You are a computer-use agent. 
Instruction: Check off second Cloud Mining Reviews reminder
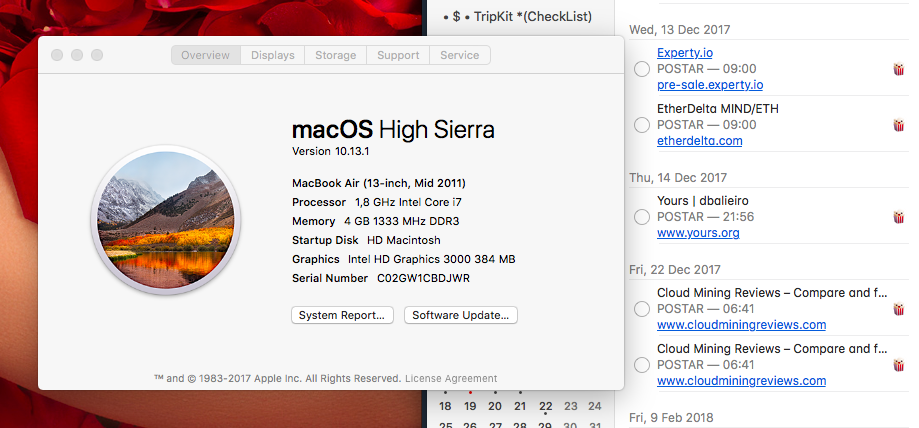click(642, 365)
